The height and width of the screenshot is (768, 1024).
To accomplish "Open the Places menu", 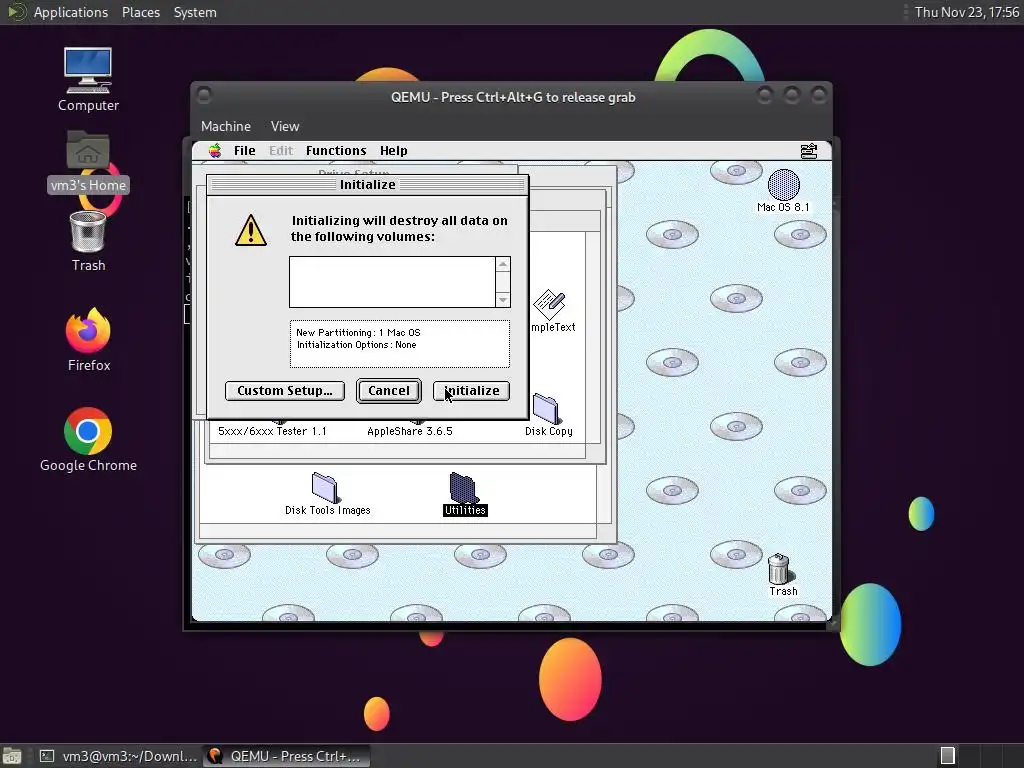I will (x=141, y=12).
